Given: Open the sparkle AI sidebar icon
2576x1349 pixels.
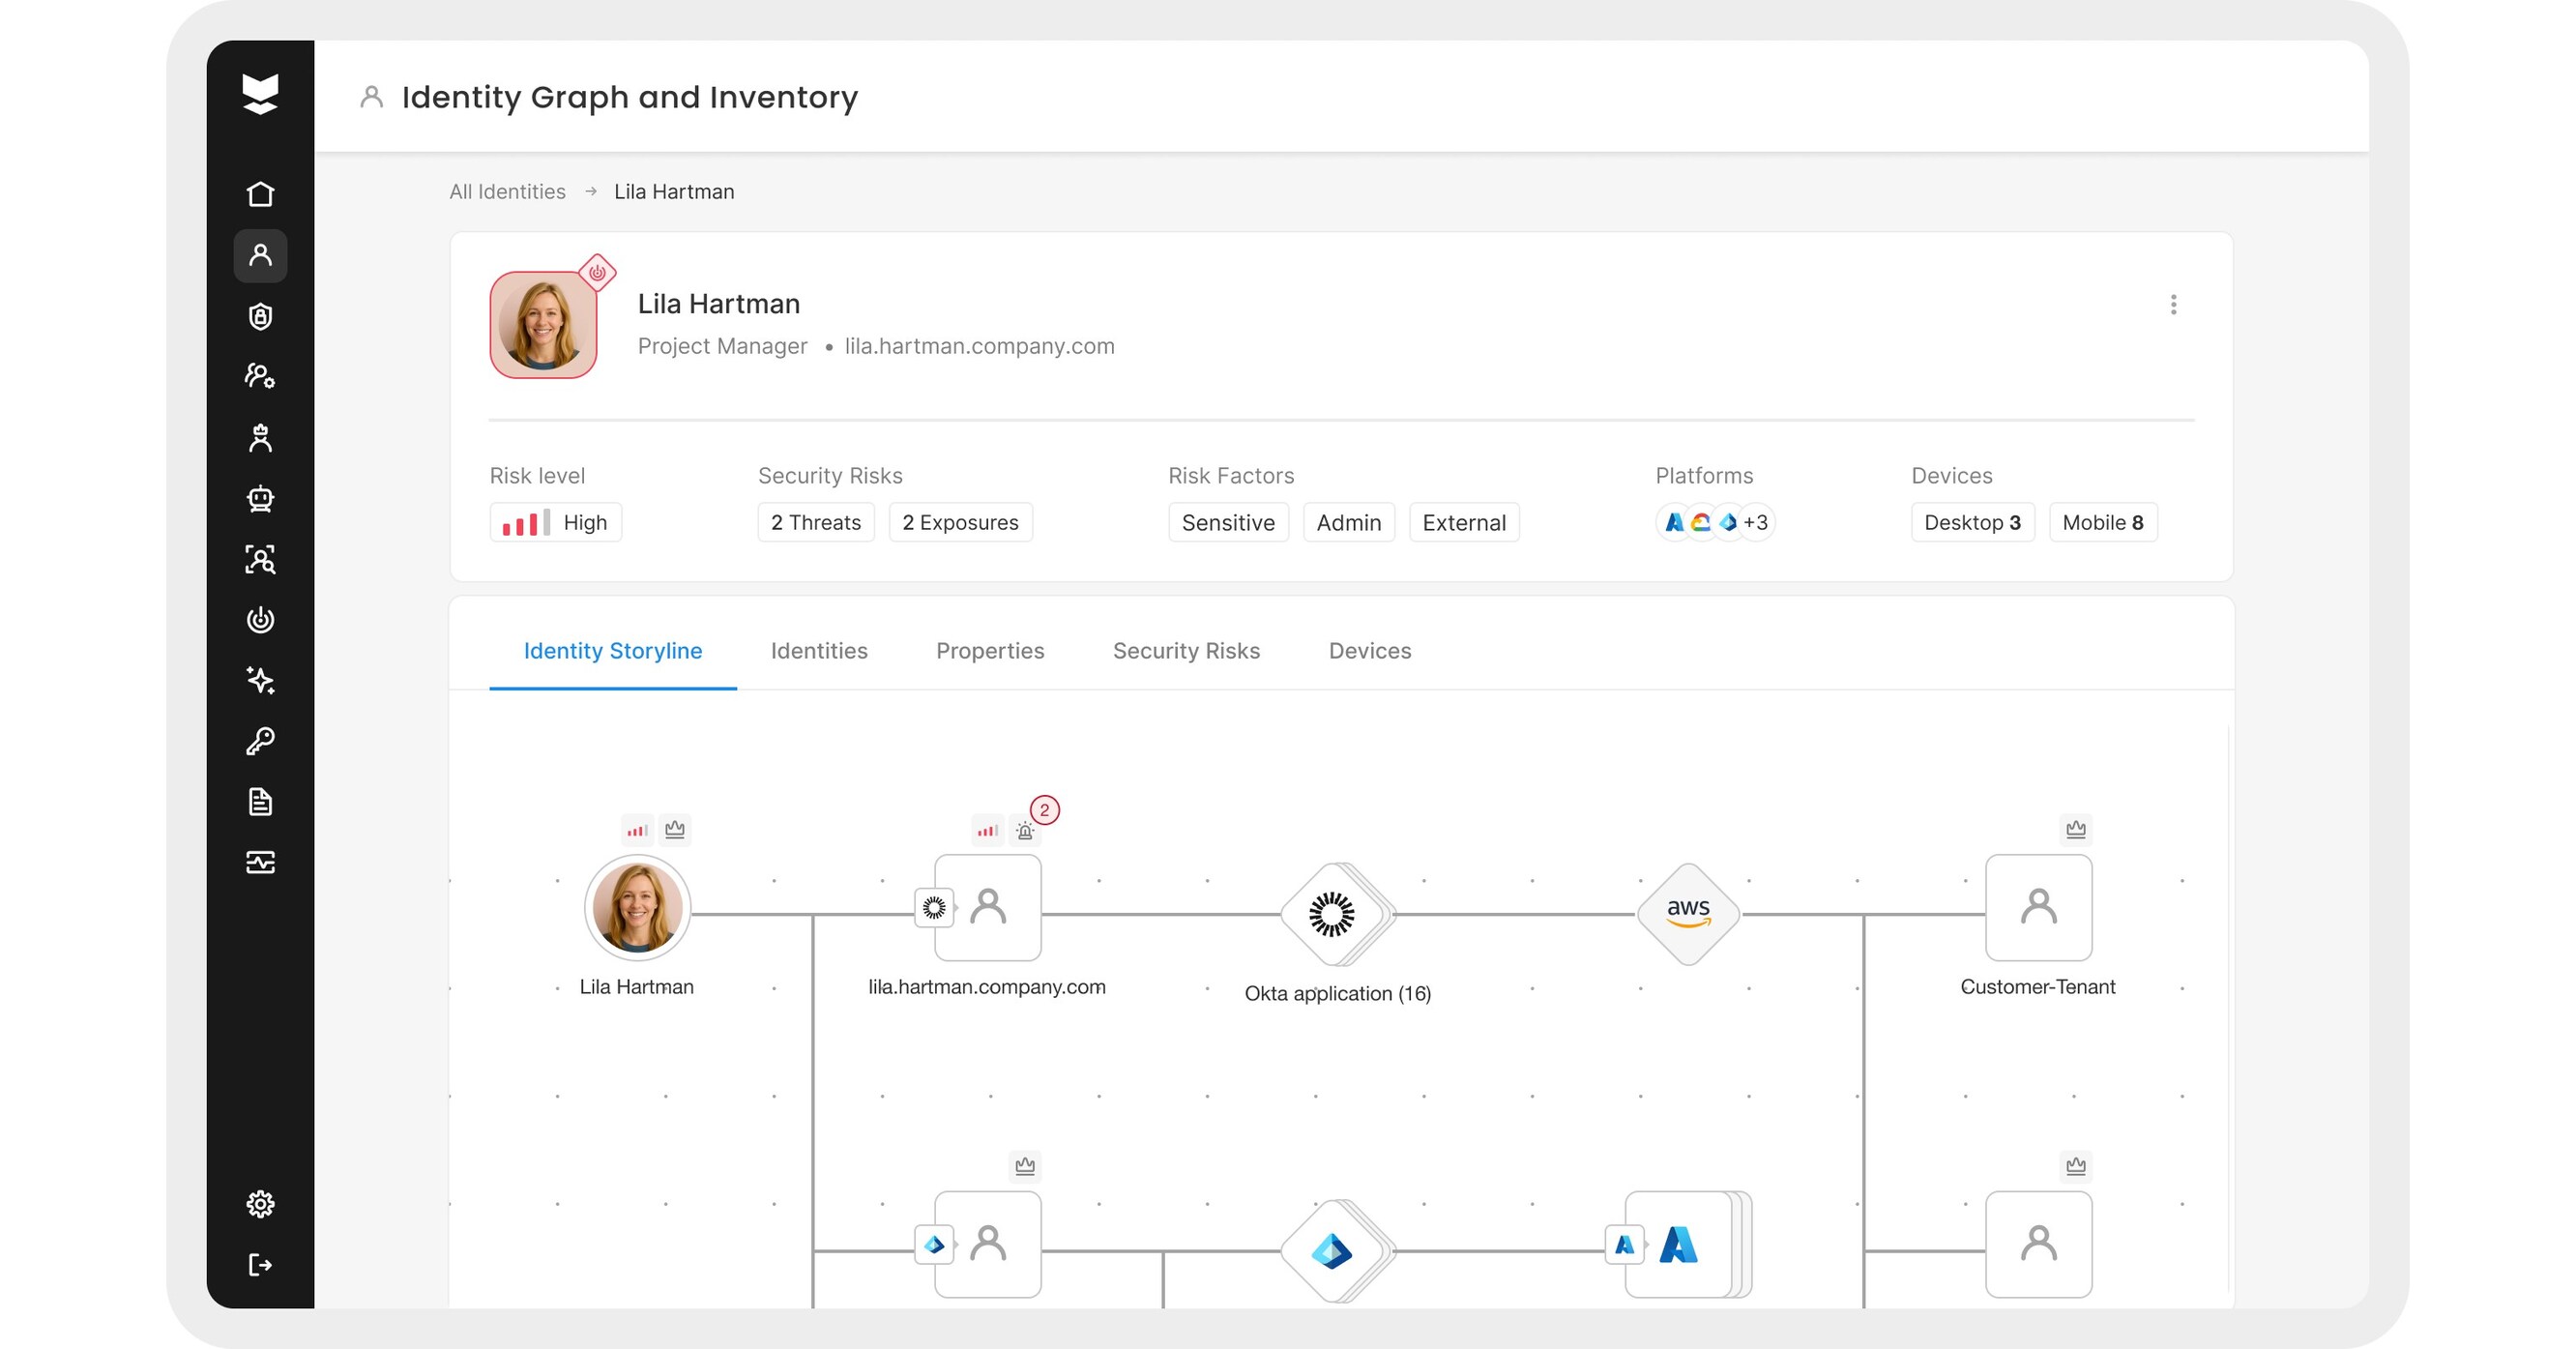Looking at the screenshot, I should [260, 680].
